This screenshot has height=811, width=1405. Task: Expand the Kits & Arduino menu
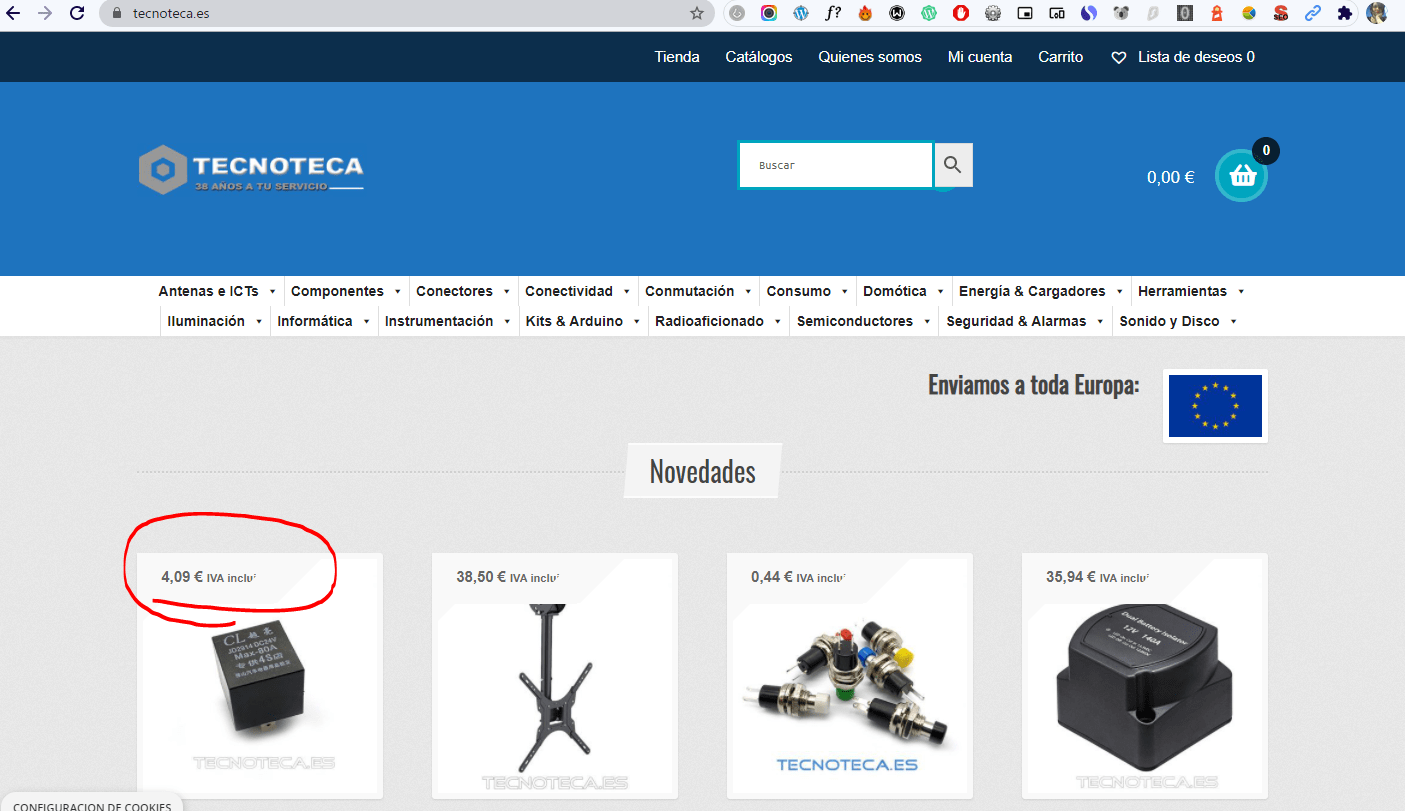(x=583, y=321)
